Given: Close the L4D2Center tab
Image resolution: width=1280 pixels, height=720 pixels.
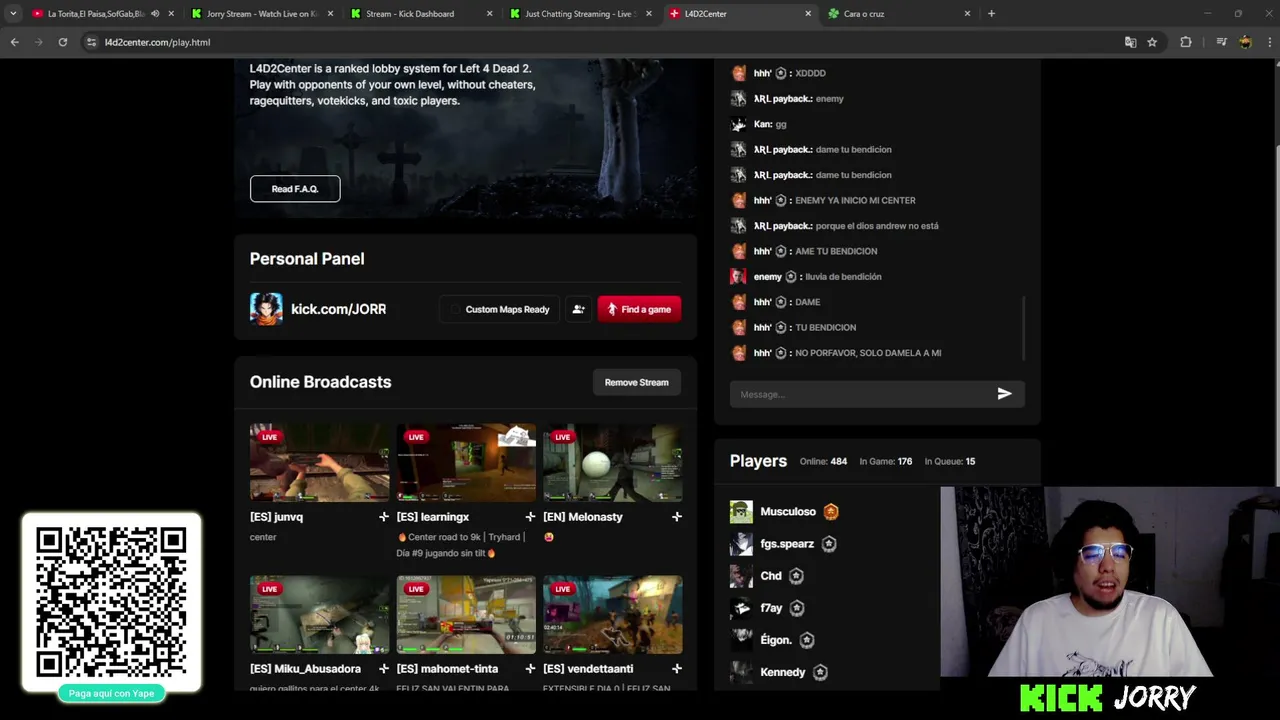Looking at the screenshot, I should [x=808, y=14].
